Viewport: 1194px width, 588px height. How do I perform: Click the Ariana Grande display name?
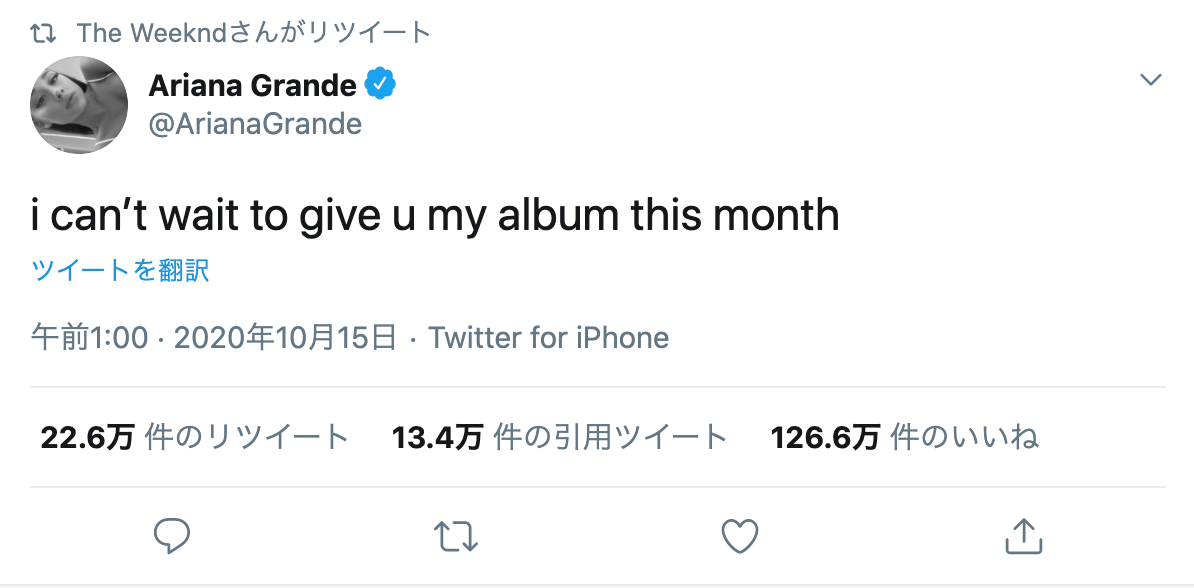tap(252, 86)
